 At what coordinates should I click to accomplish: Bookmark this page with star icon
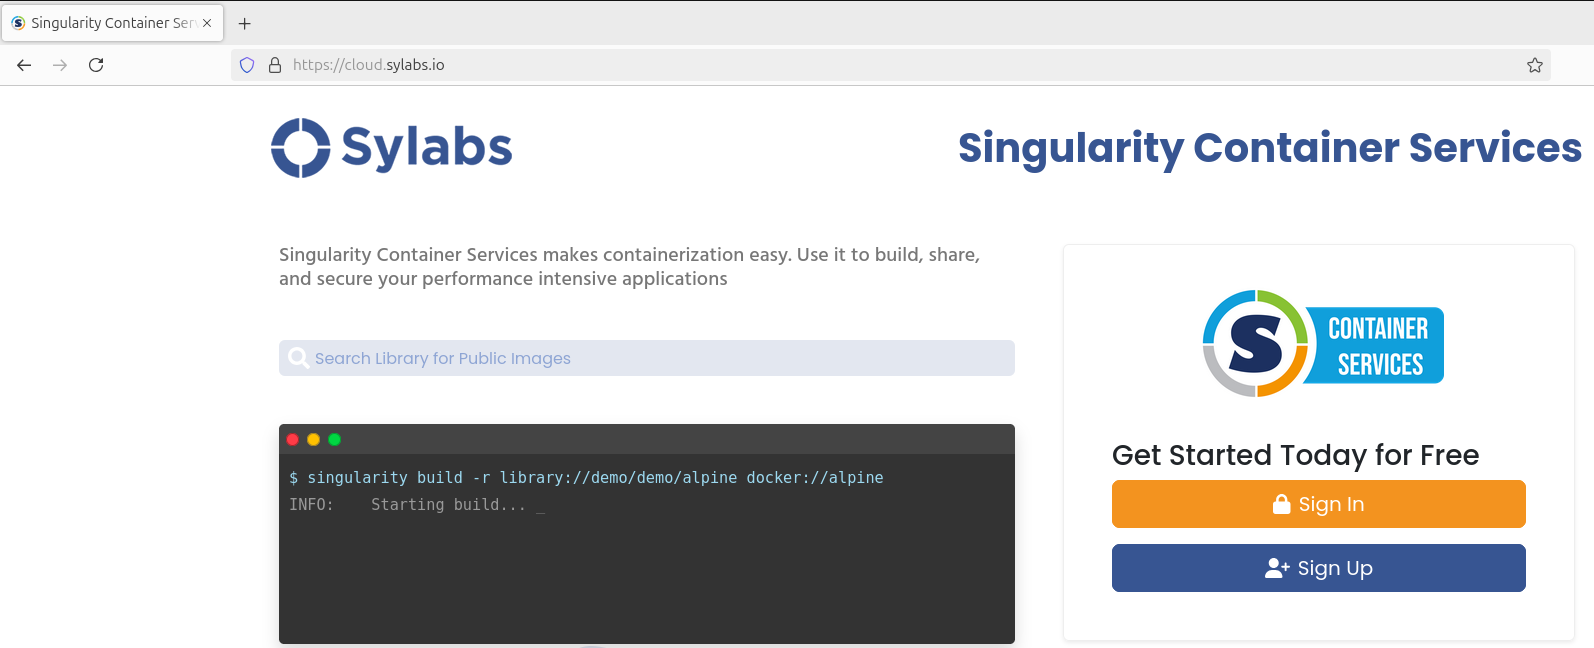pyautogui.click(x=1535, y=65)
